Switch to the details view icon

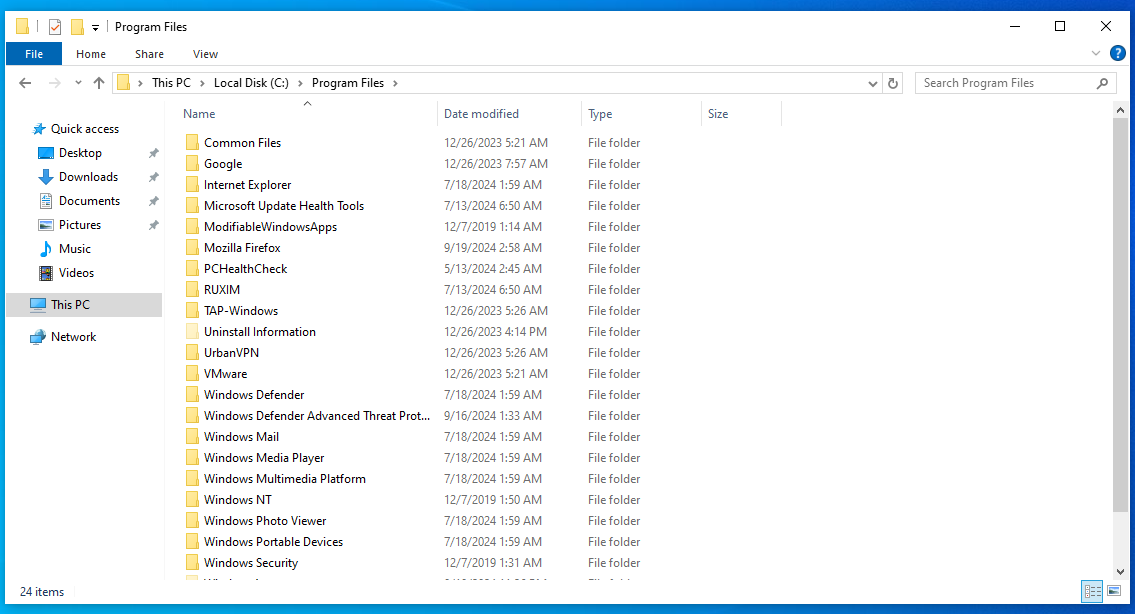click(1092, 592)
